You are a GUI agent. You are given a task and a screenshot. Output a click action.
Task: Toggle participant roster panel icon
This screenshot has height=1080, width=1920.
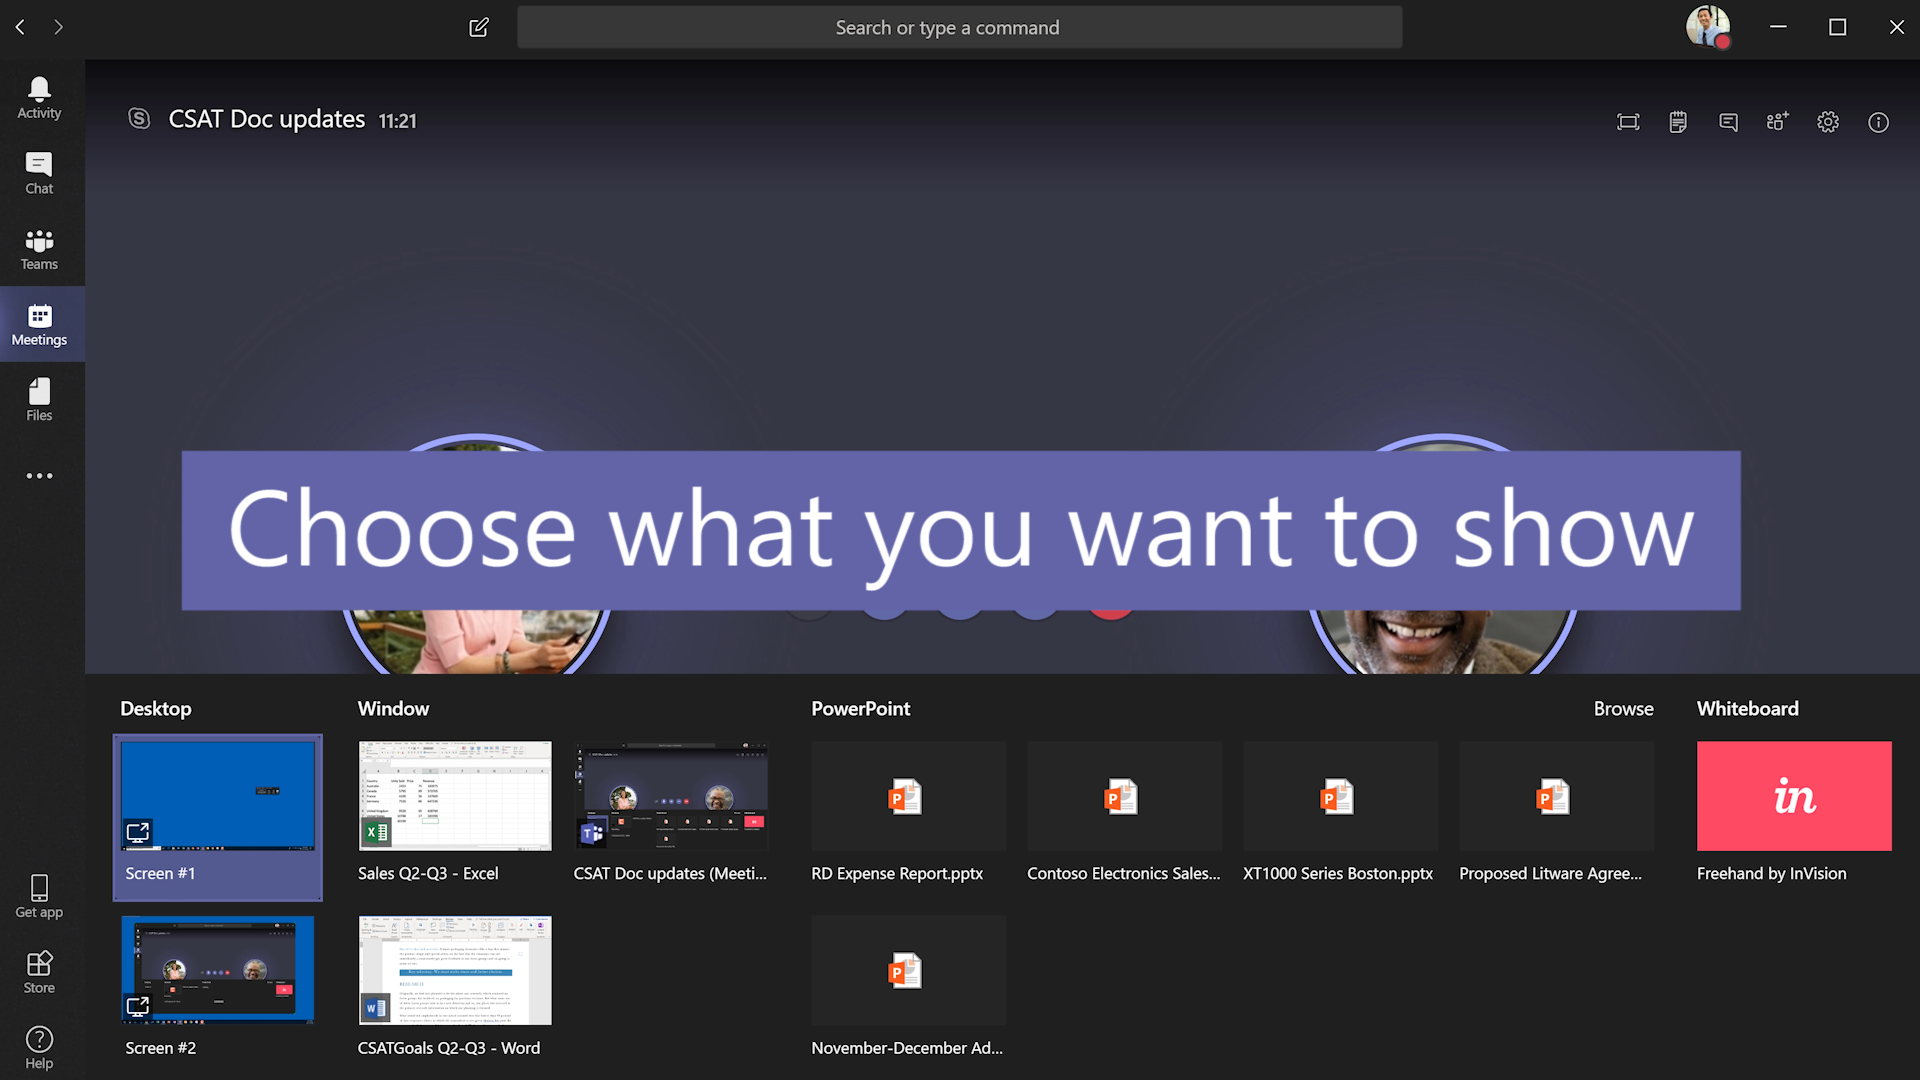[1778, 120]
